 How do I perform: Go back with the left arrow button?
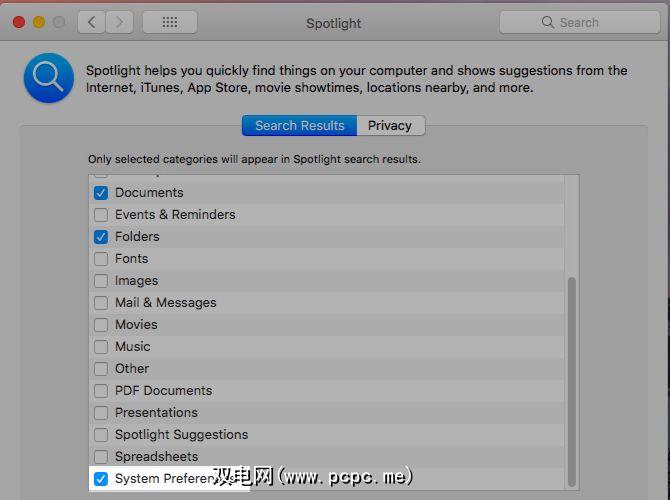pos(91,22)
